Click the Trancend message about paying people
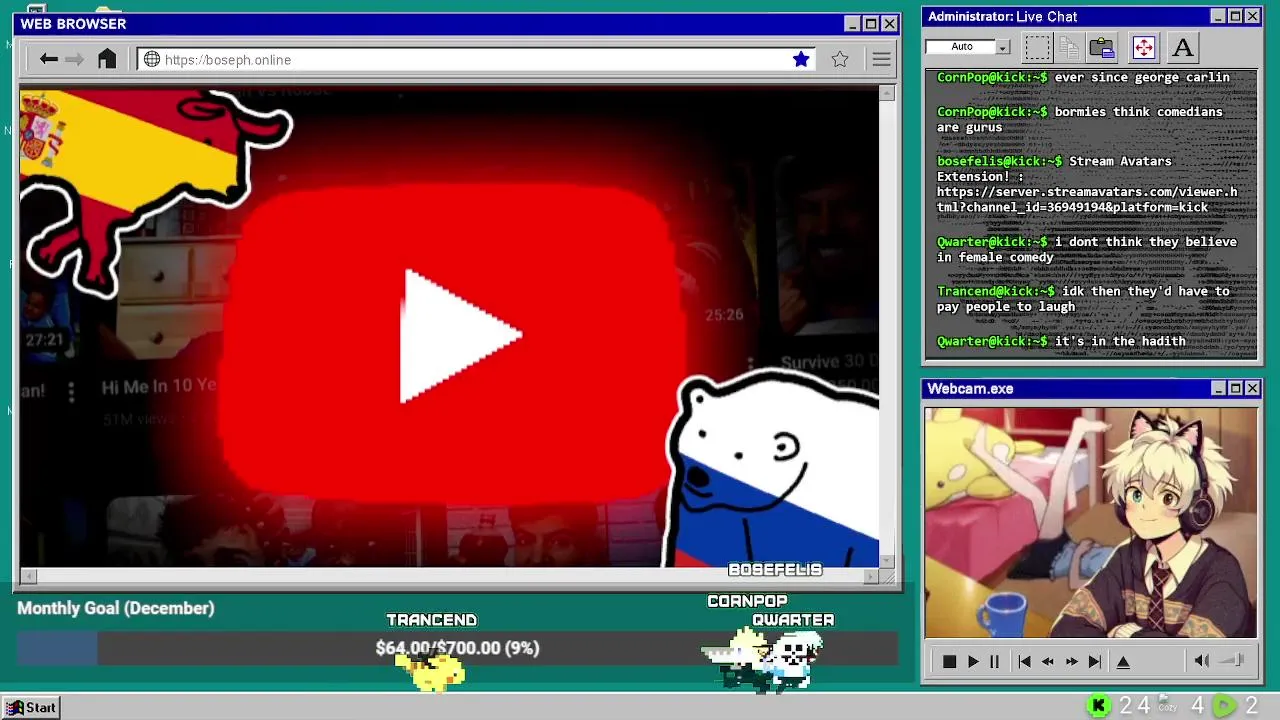This screenshot has width=1280, height=720. click(x=1083, y=299)
